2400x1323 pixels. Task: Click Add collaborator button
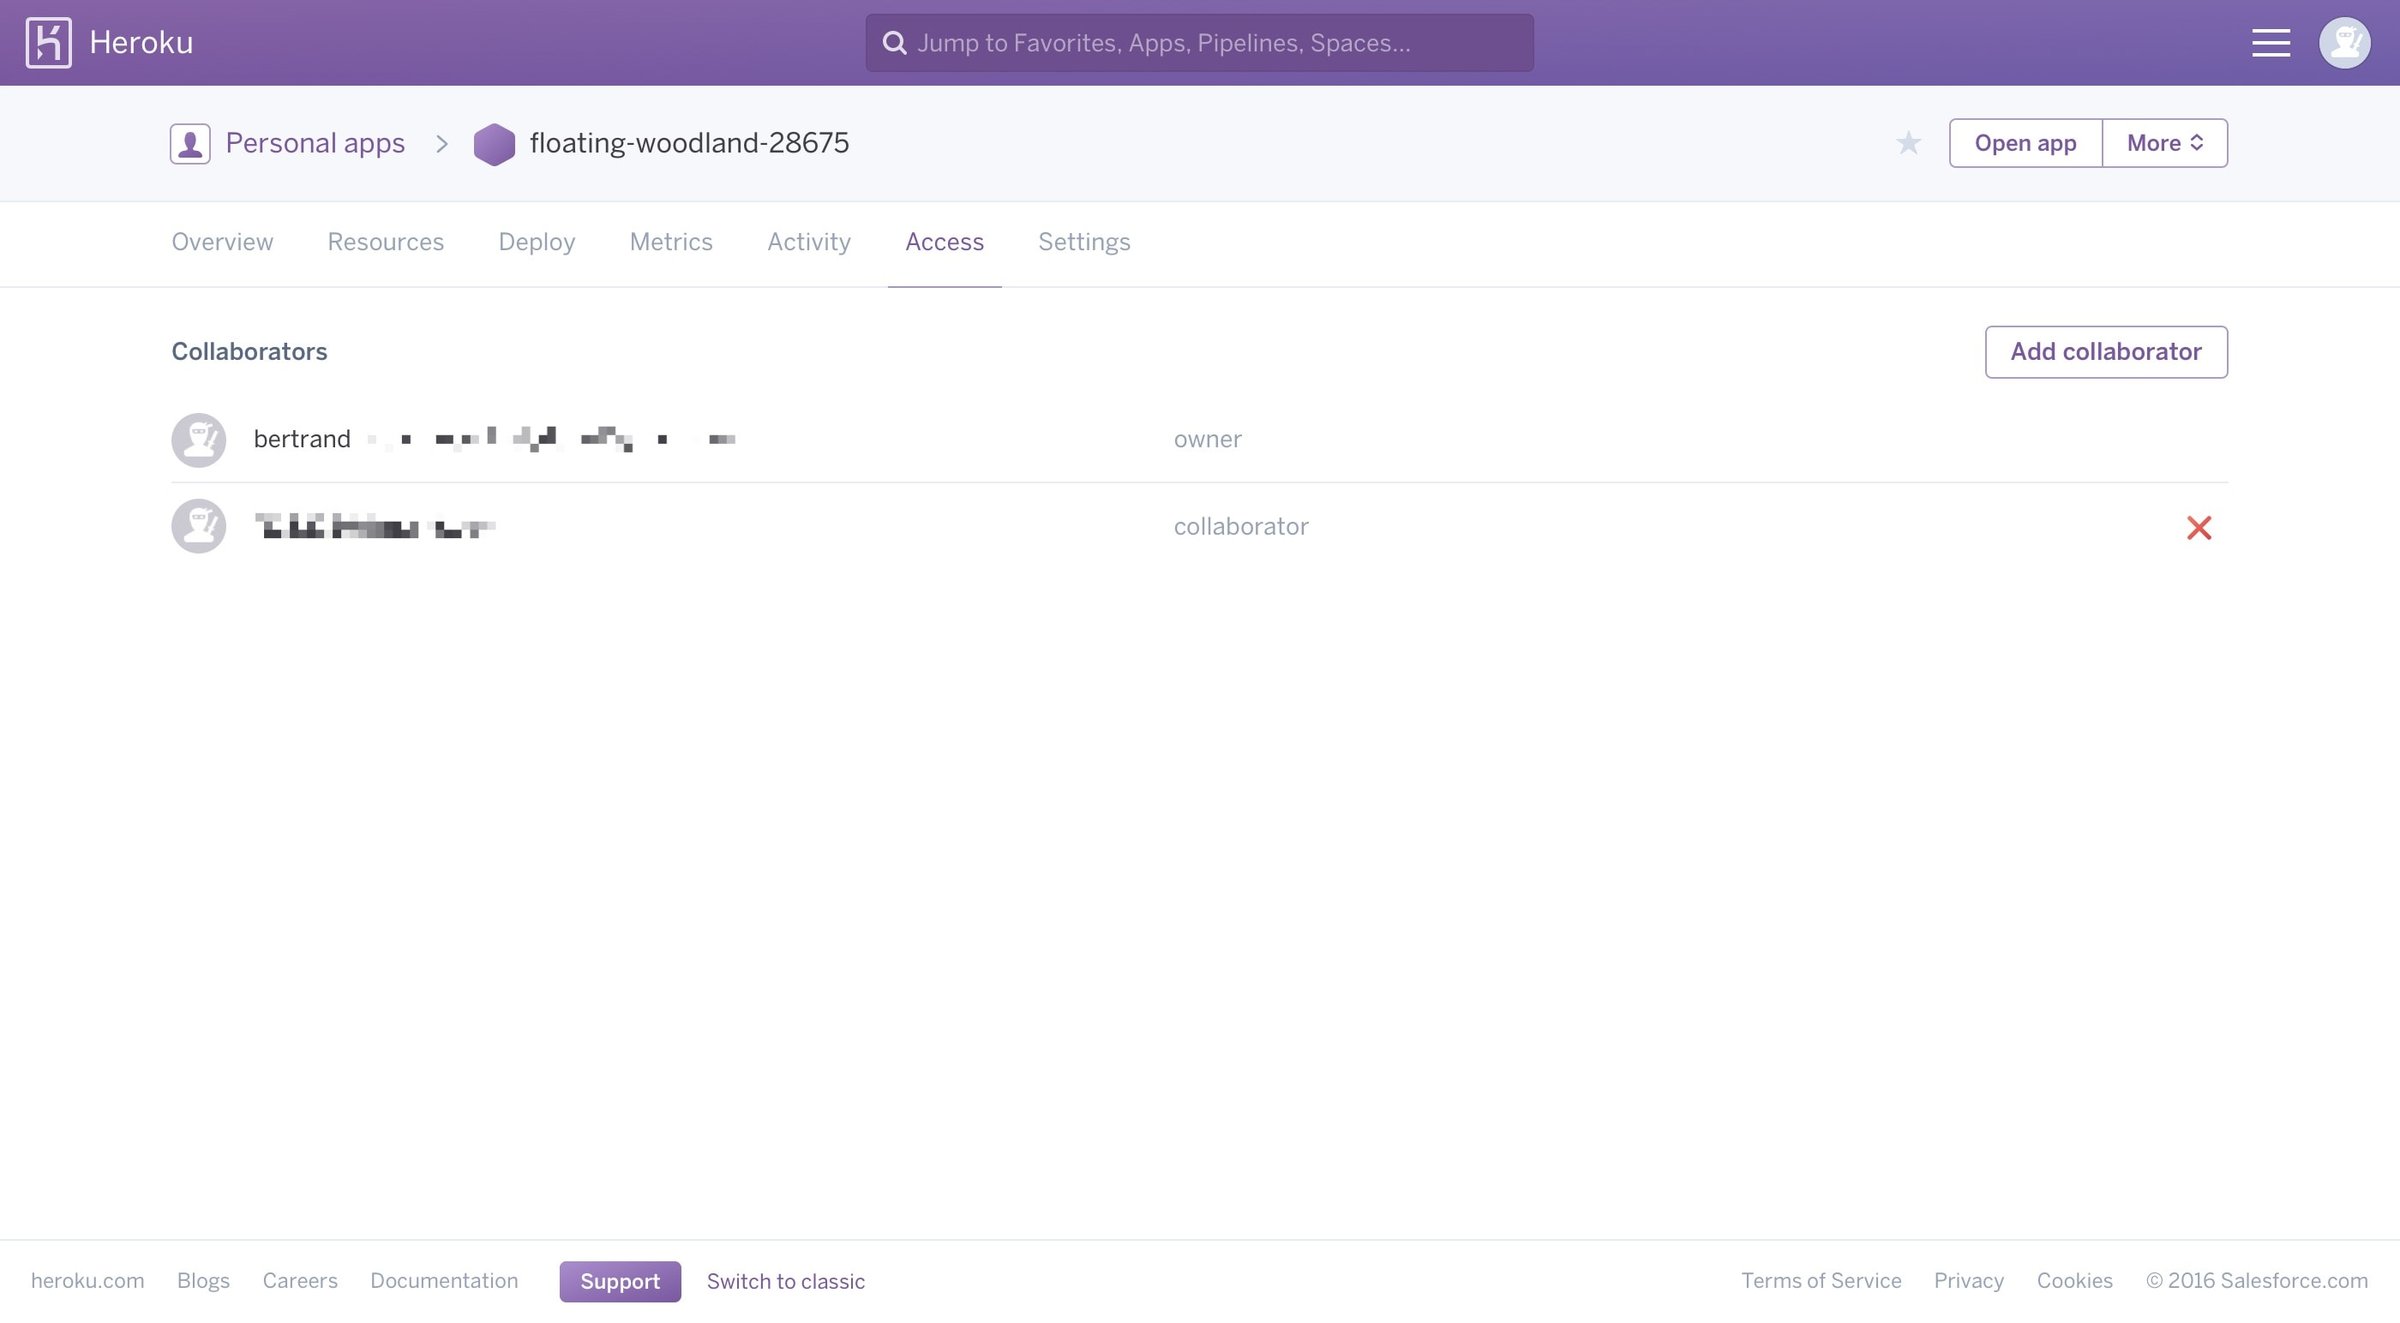coord(2106,352)
